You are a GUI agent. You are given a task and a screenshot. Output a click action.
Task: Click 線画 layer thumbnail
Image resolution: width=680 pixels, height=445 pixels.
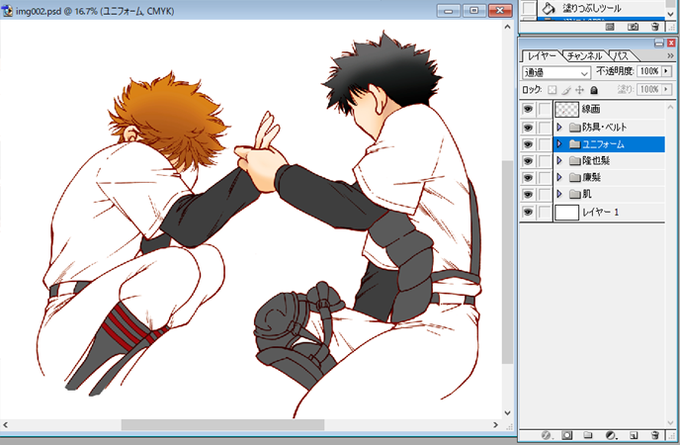pyautogui.click(x=567, y=109)
